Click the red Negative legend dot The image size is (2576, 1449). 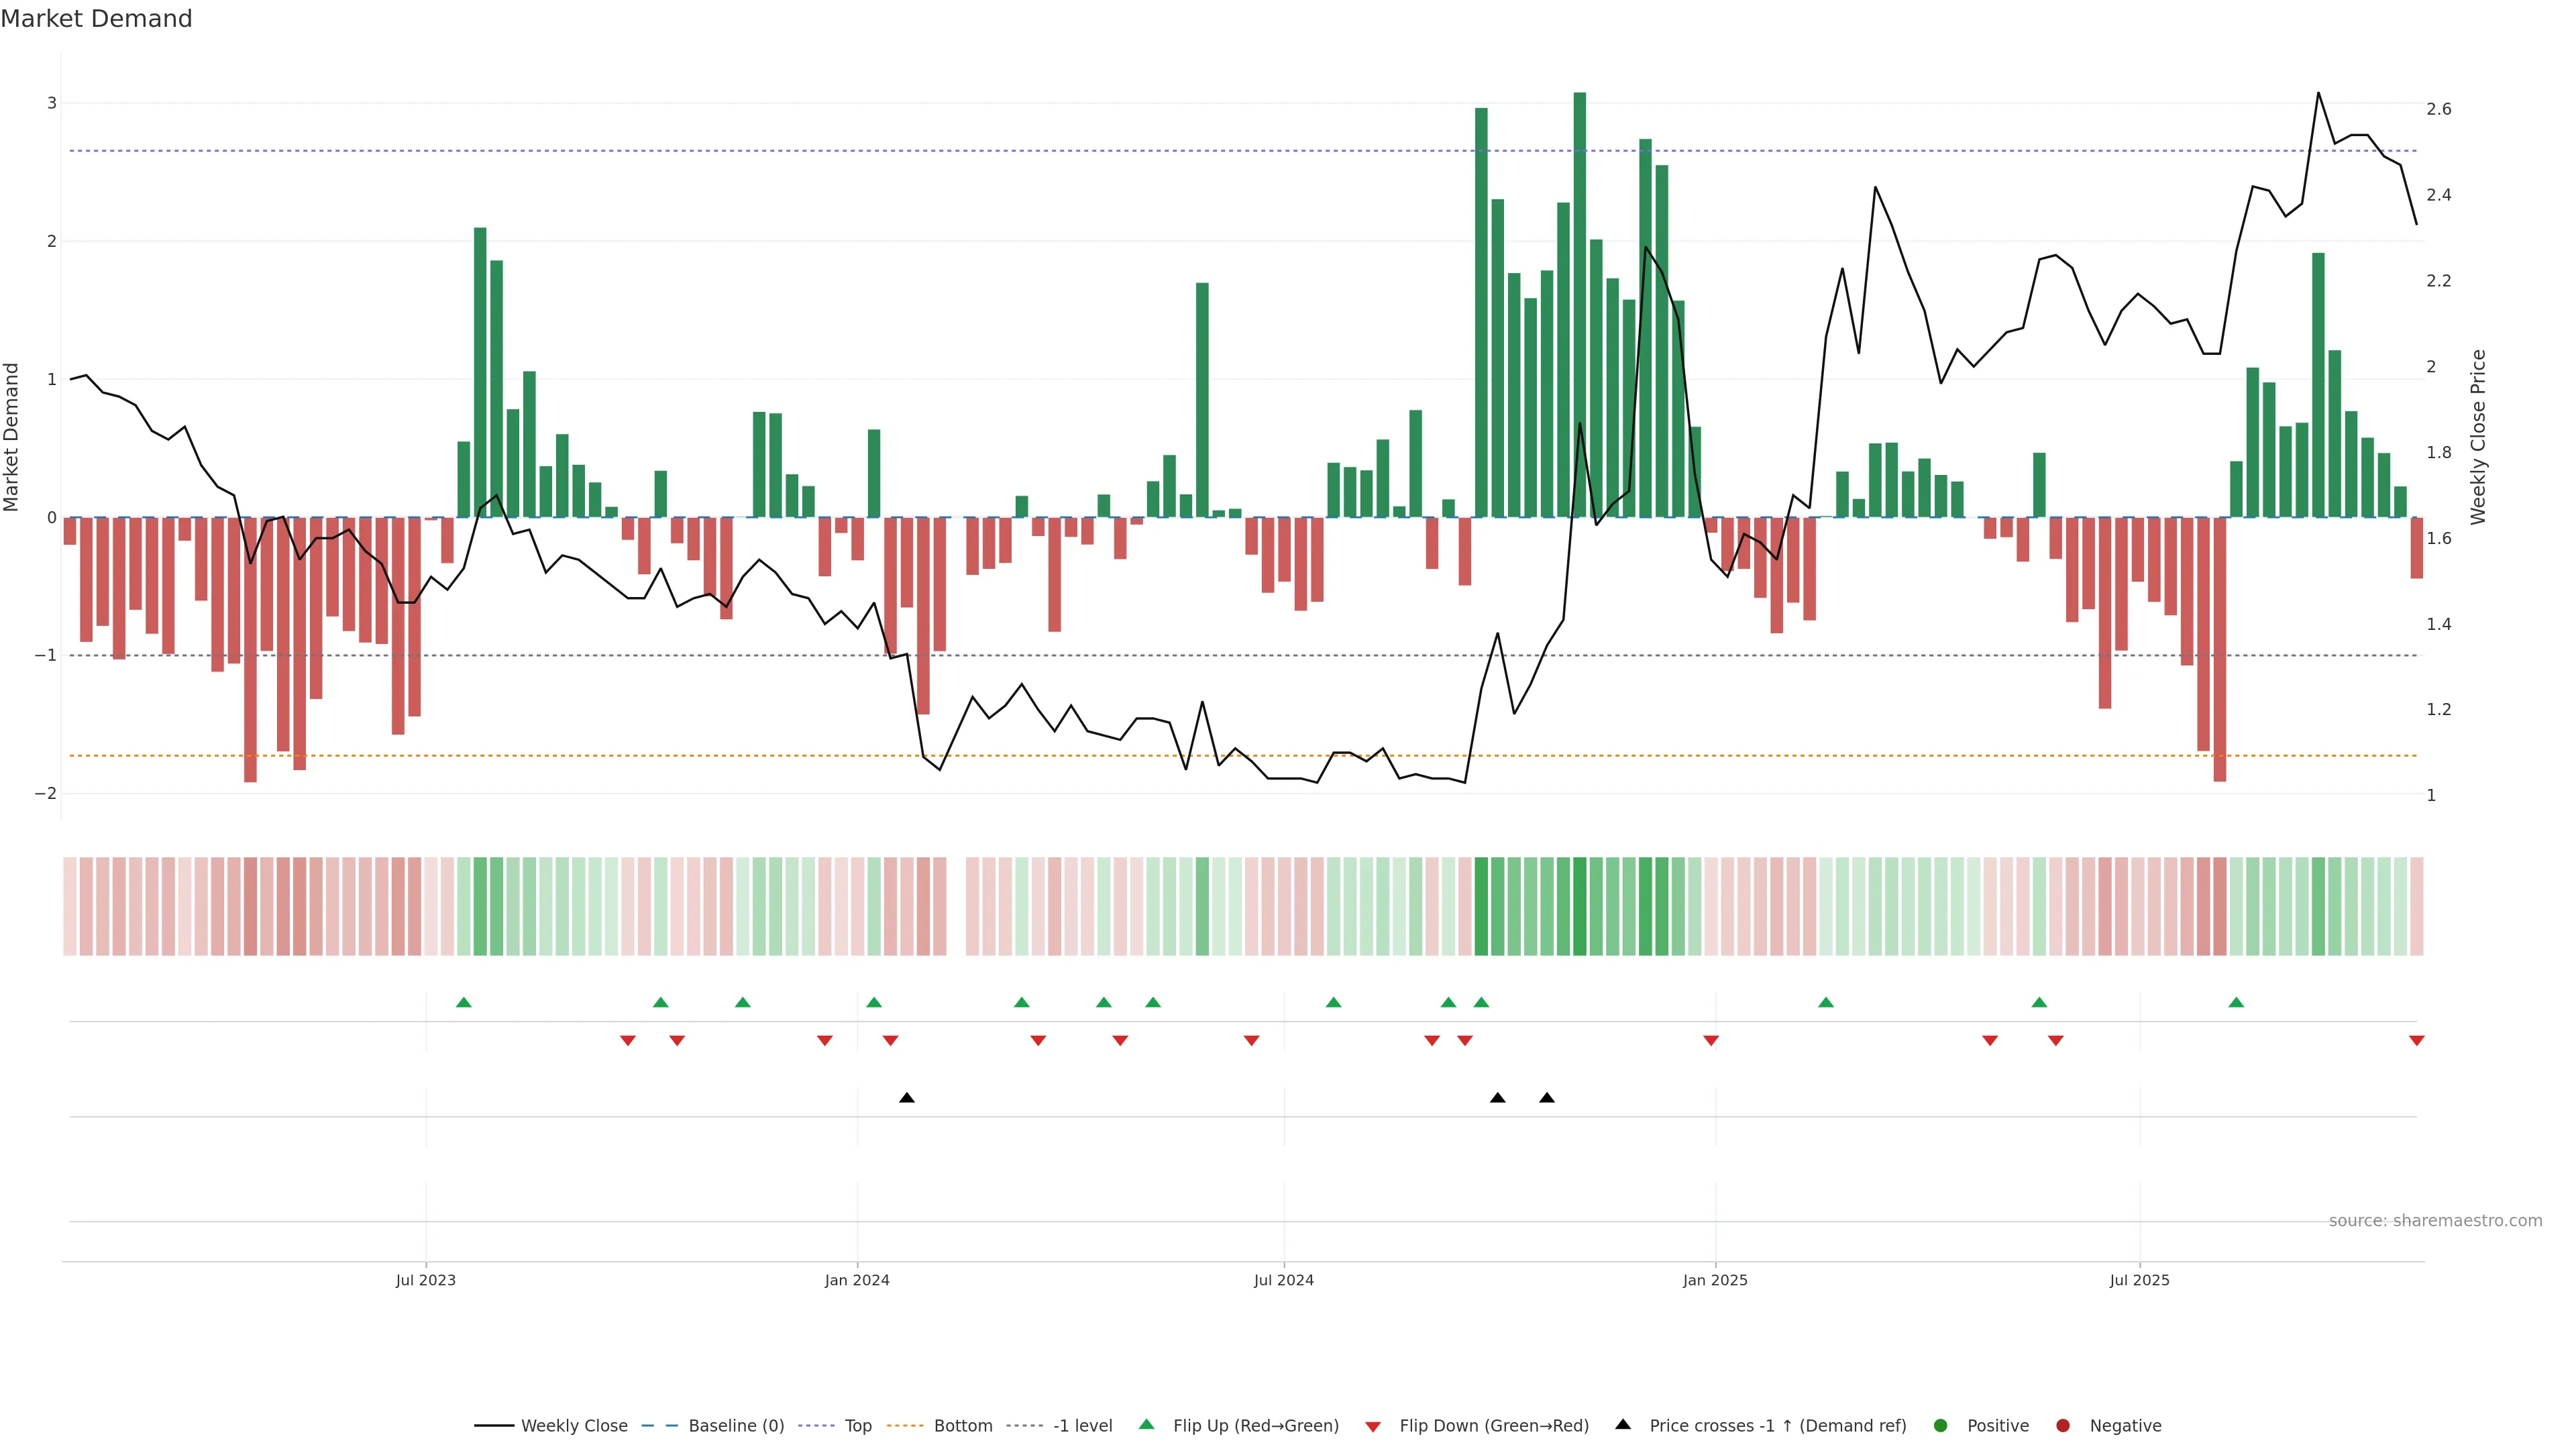[2063, 1426]
